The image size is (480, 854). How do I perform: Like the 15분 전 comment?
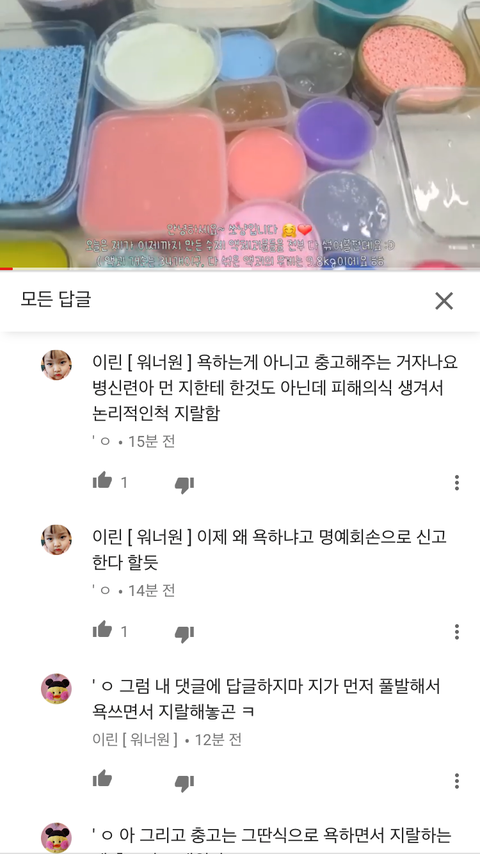(x=102, y=481)
